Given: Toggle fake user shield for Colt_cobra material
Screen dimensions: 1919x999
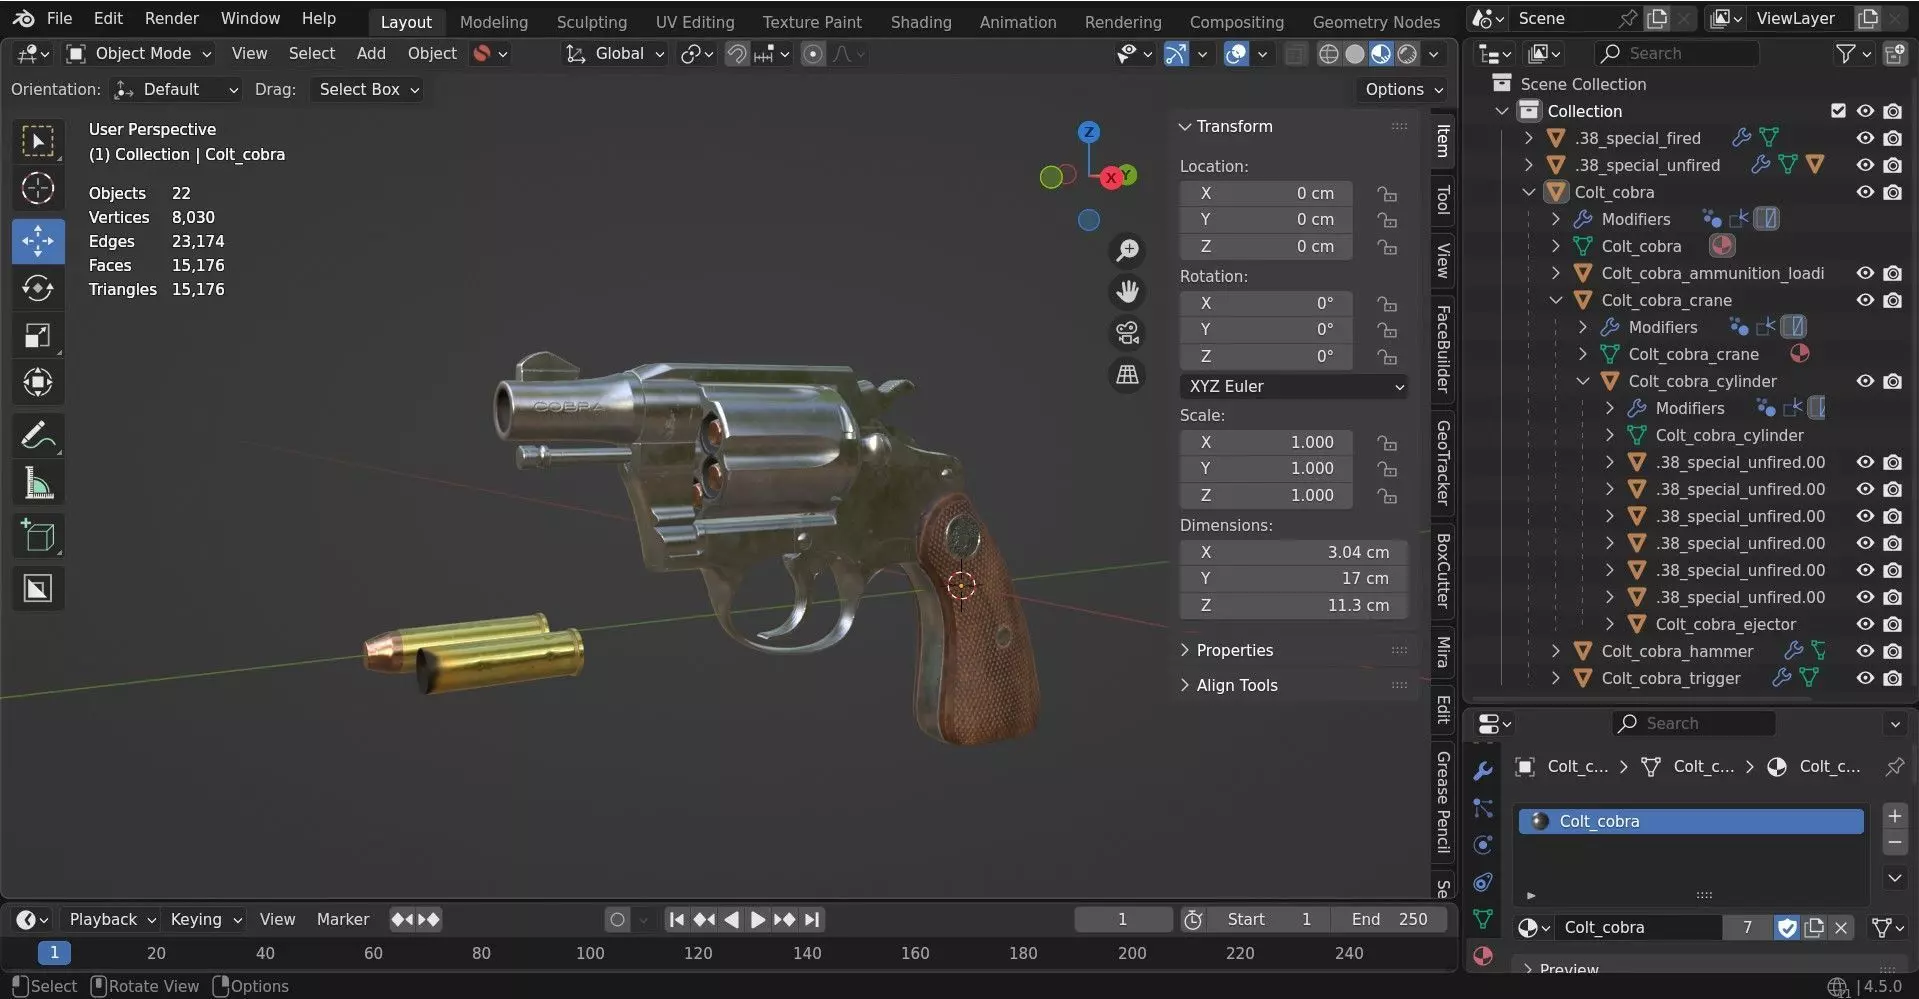Looking at the screenshot, I should pos(1787,928).
